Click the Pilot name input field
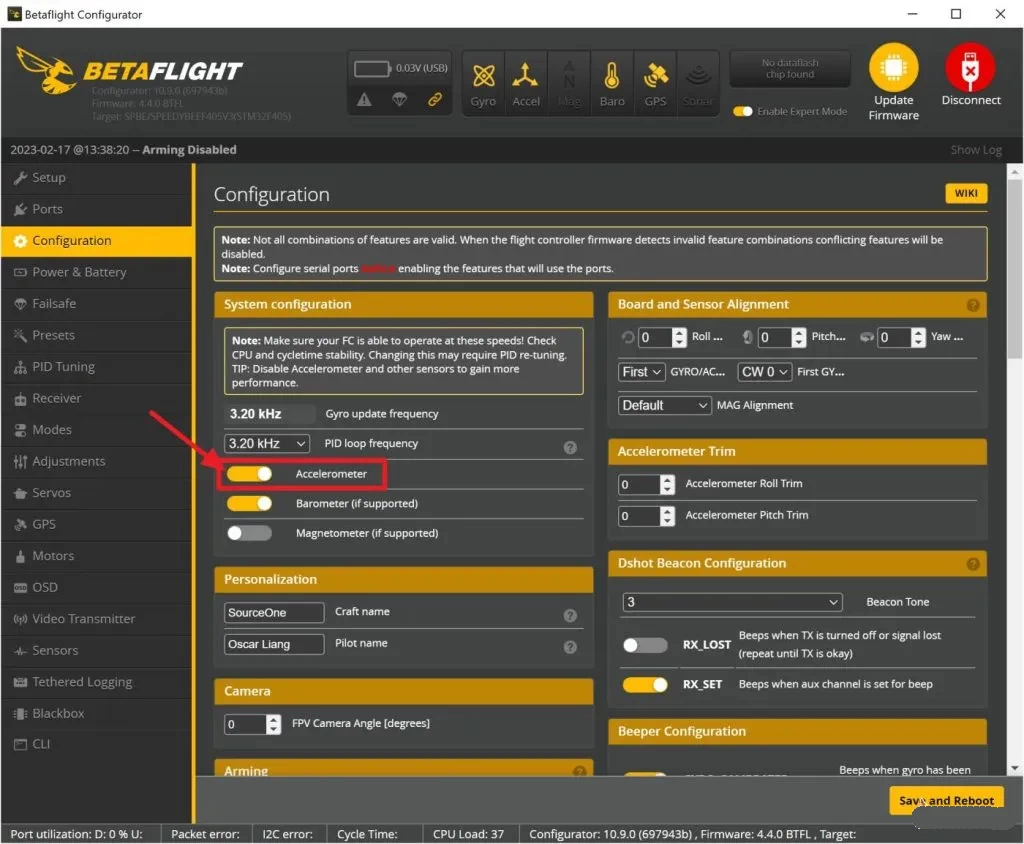Image resolution: width=1024 pixels, height=844 pixels. coord(274,644)
